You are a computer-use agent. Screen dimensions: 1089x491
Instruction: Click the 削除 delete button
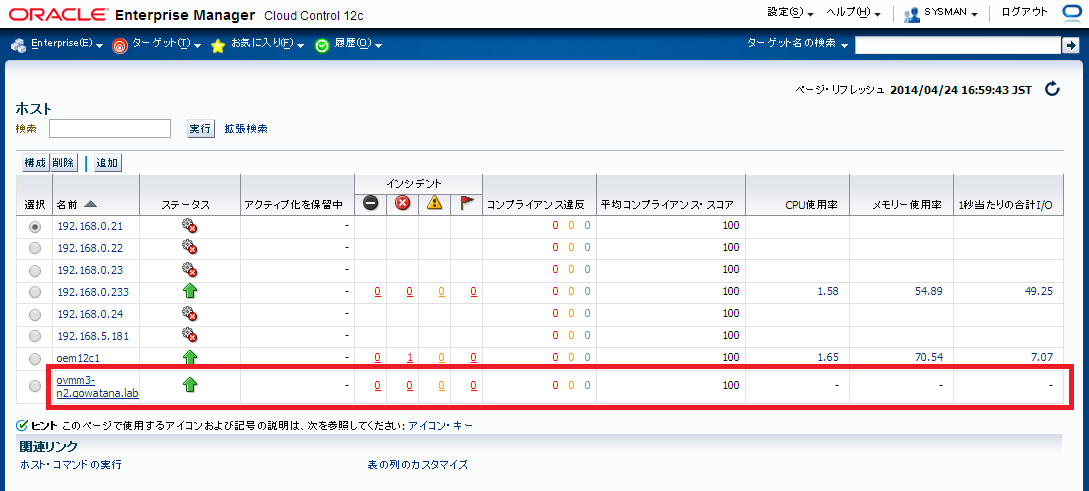coord(63,163)
